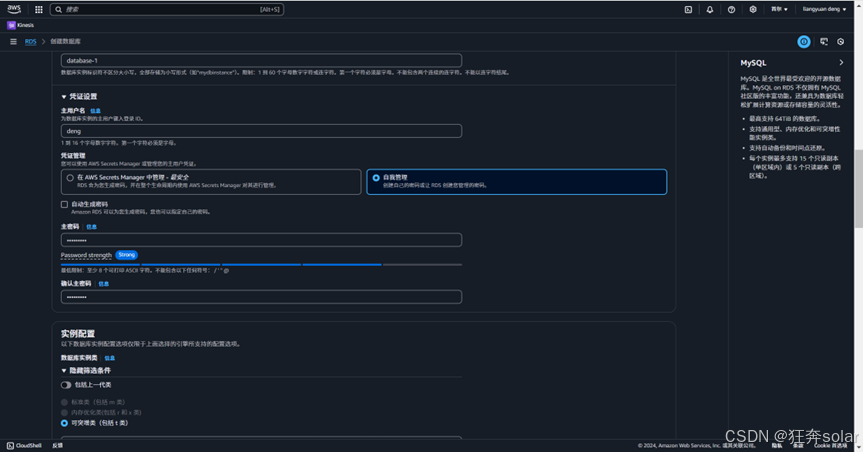Open info link next to DB instance class
Viewport: 863px width, 452px height.
click(110, 358)
